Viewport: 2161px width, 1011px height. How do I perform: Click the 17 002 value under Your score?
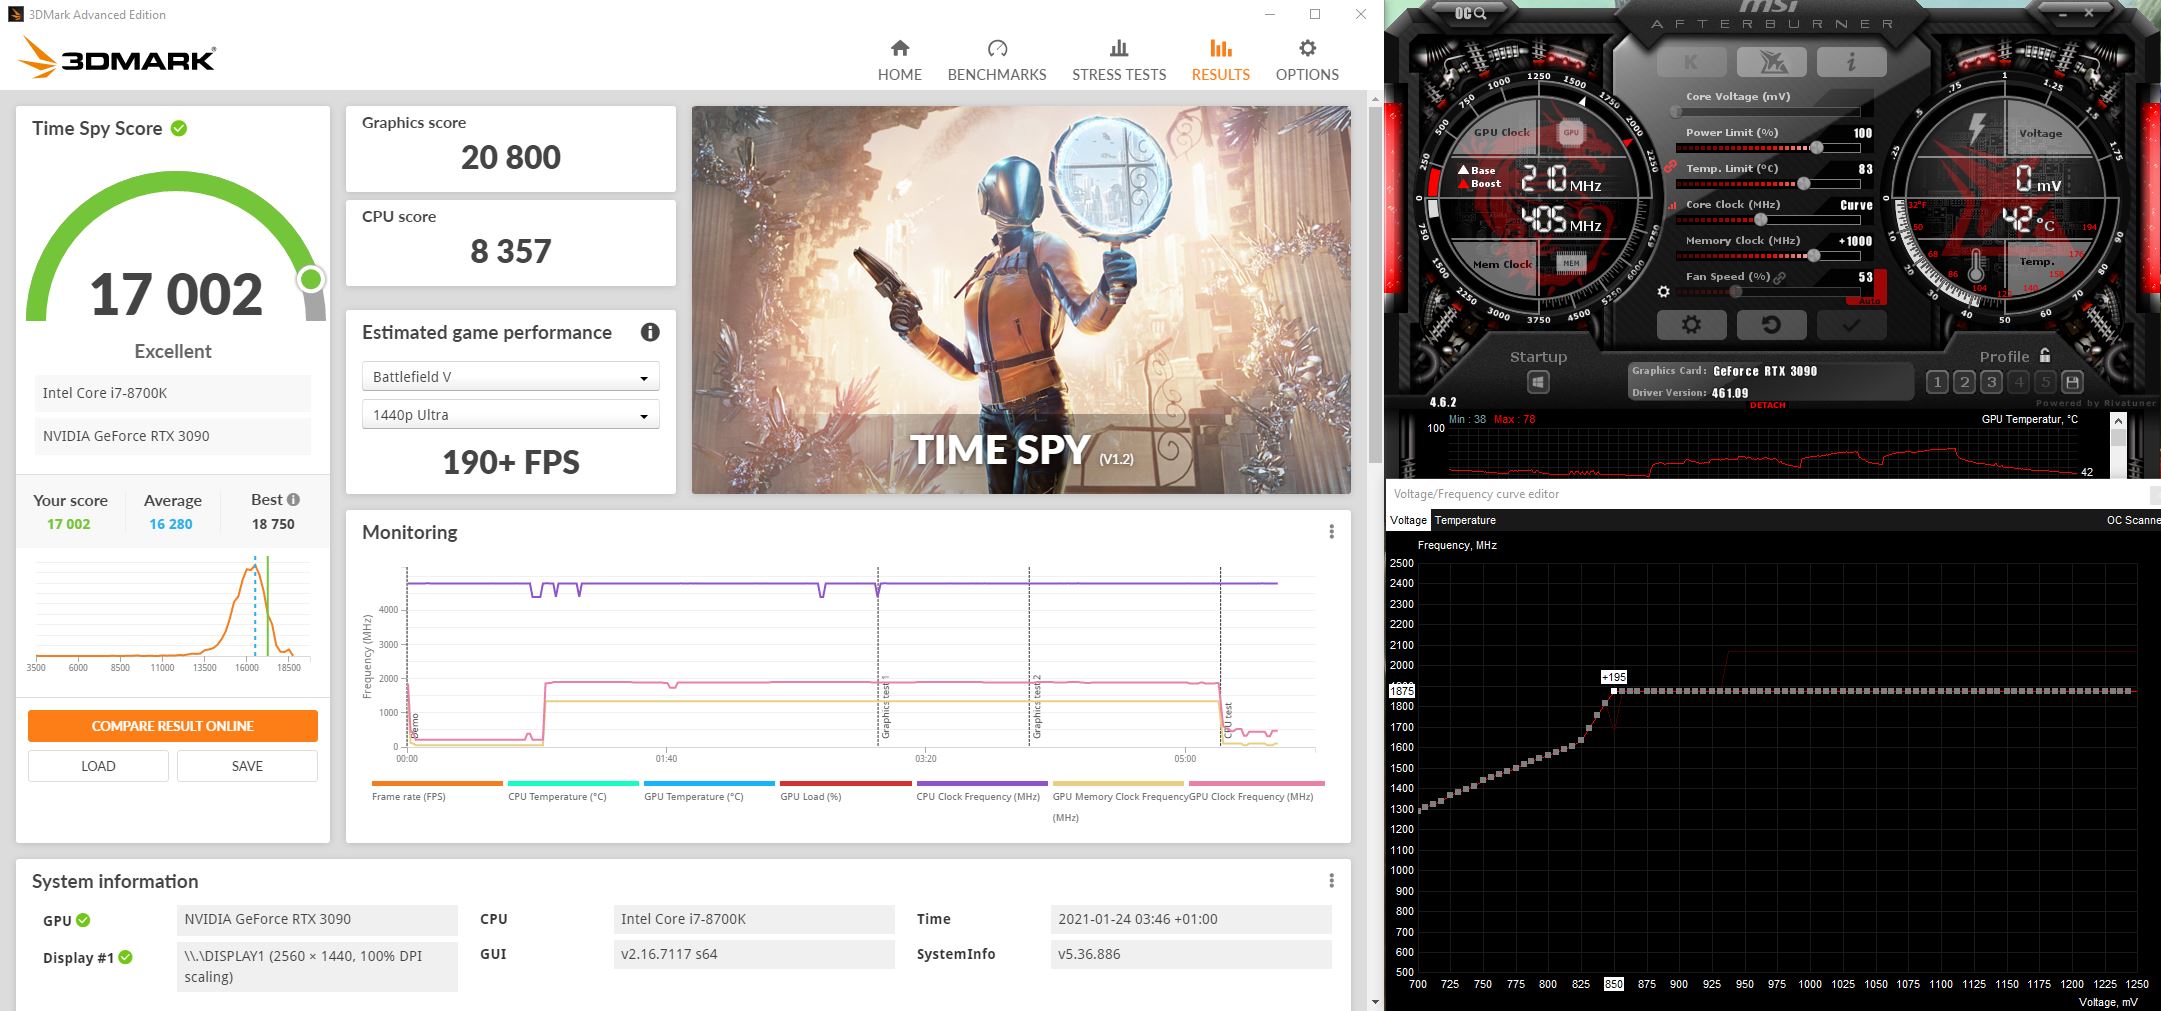click(69, 524)
